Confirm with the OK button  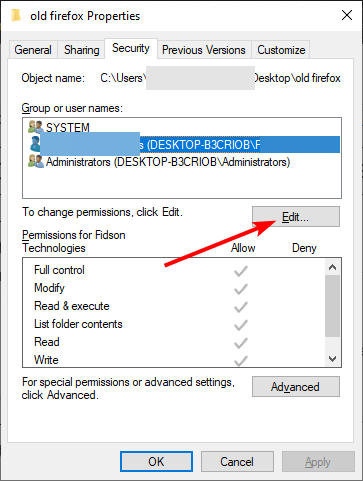(156, 462)
